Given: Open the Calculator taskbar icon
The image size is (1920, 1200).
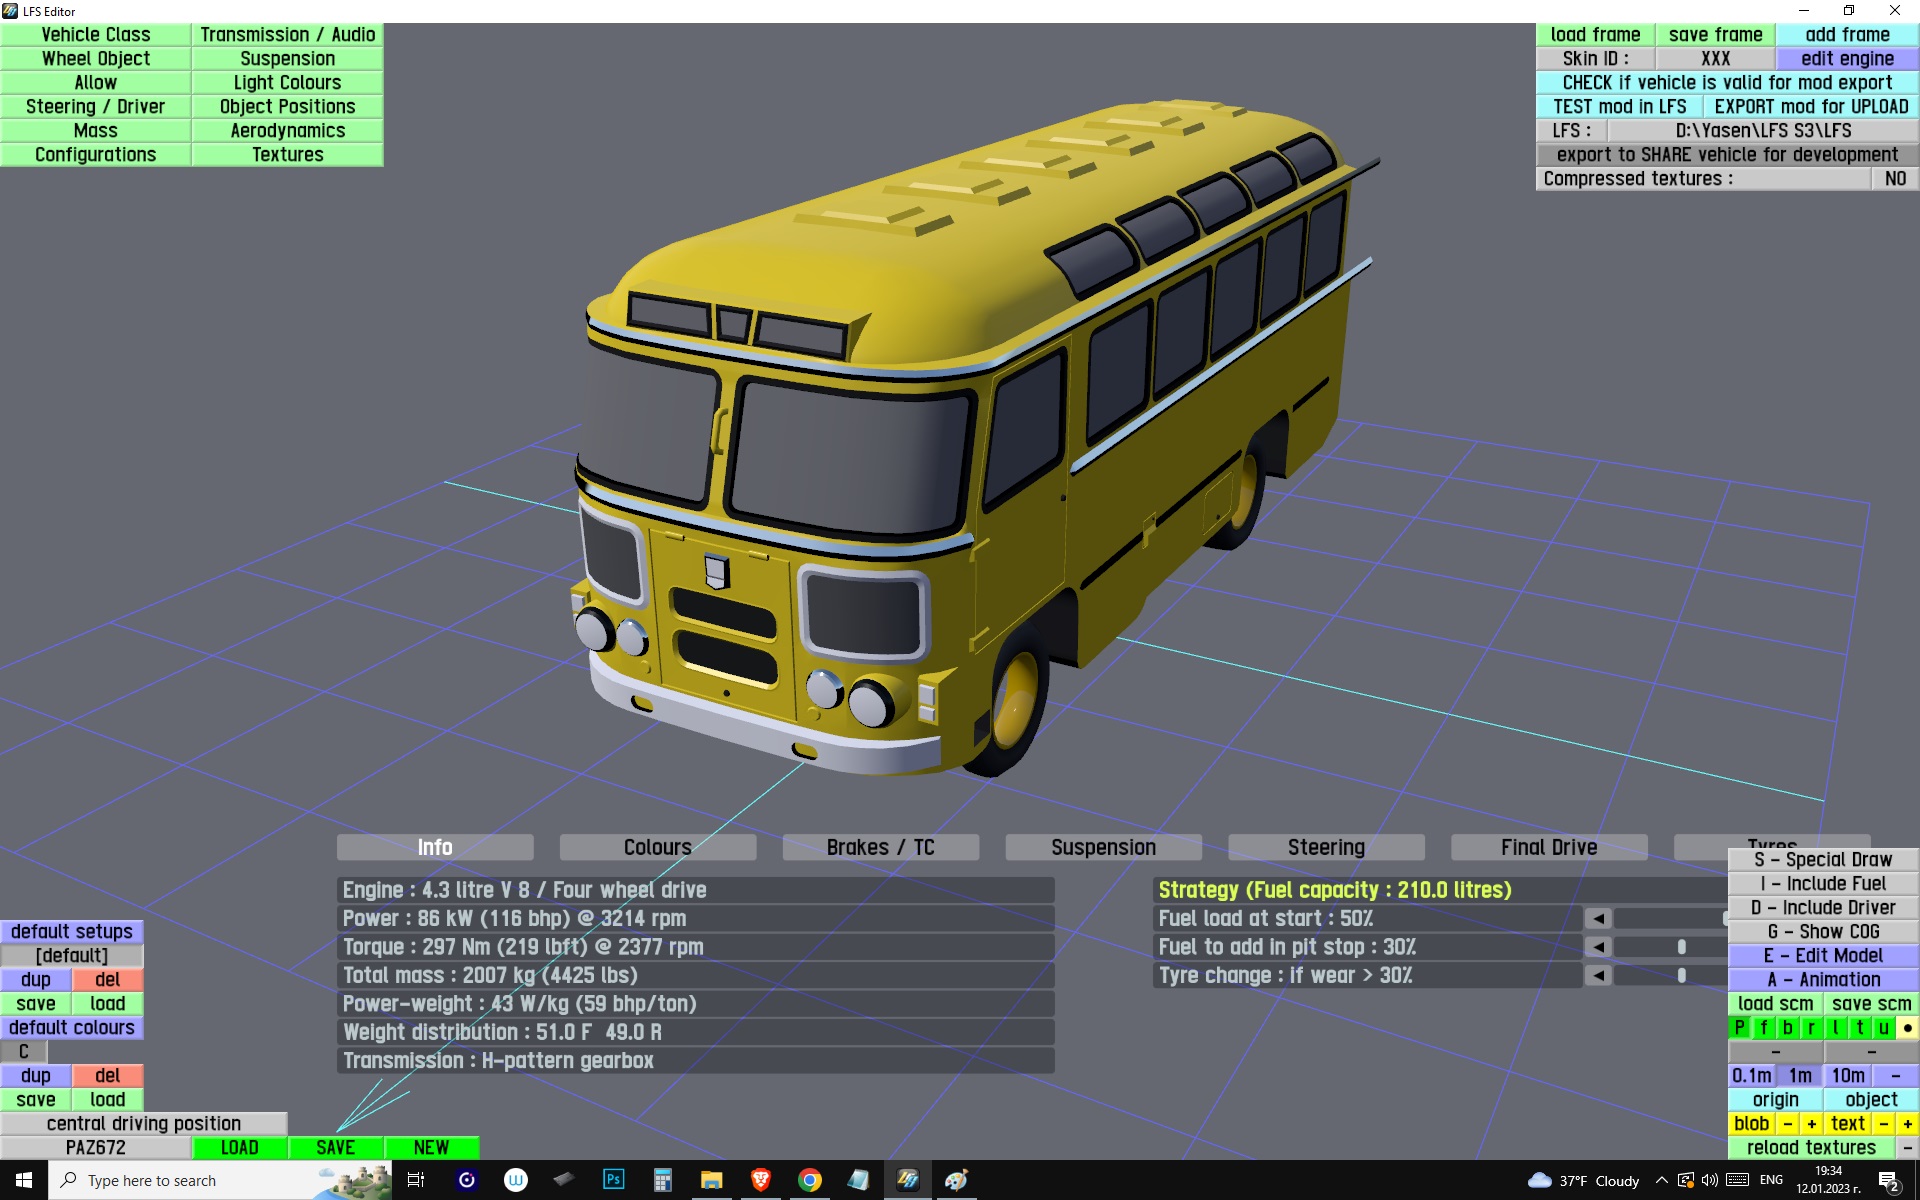Looking at the screenshot, I should (662, 1180).
